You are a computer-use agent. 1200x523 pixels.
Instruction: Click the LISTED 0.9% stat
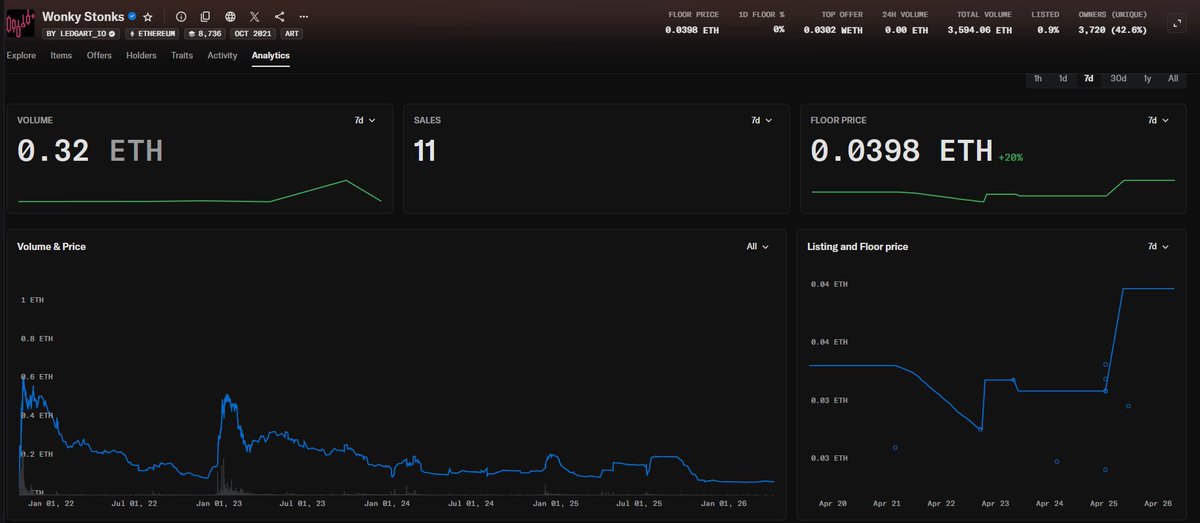pyautogui.click(x=1045, y=23)
